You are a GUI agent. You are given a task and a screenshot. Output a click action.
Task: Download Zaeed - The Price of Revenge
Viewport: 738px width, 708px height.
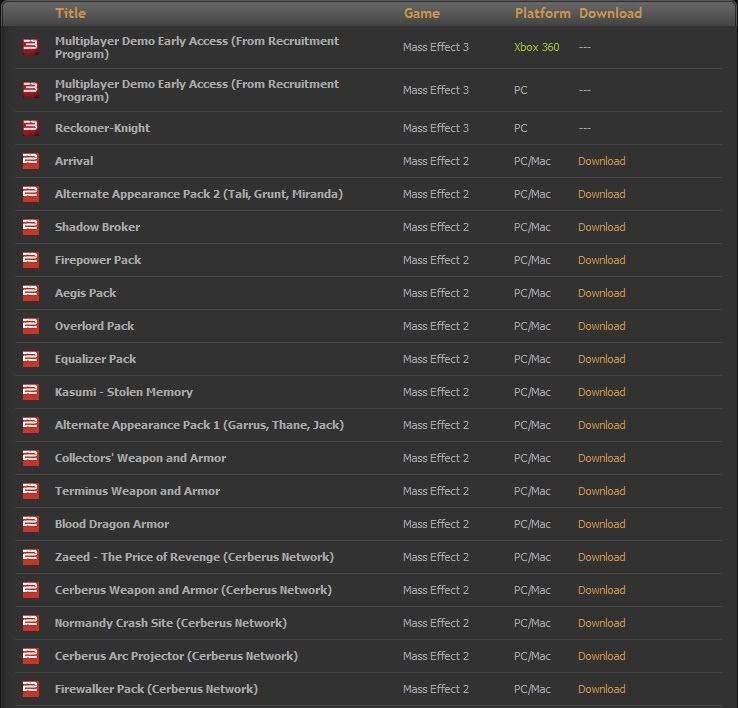tap(602, 557)
